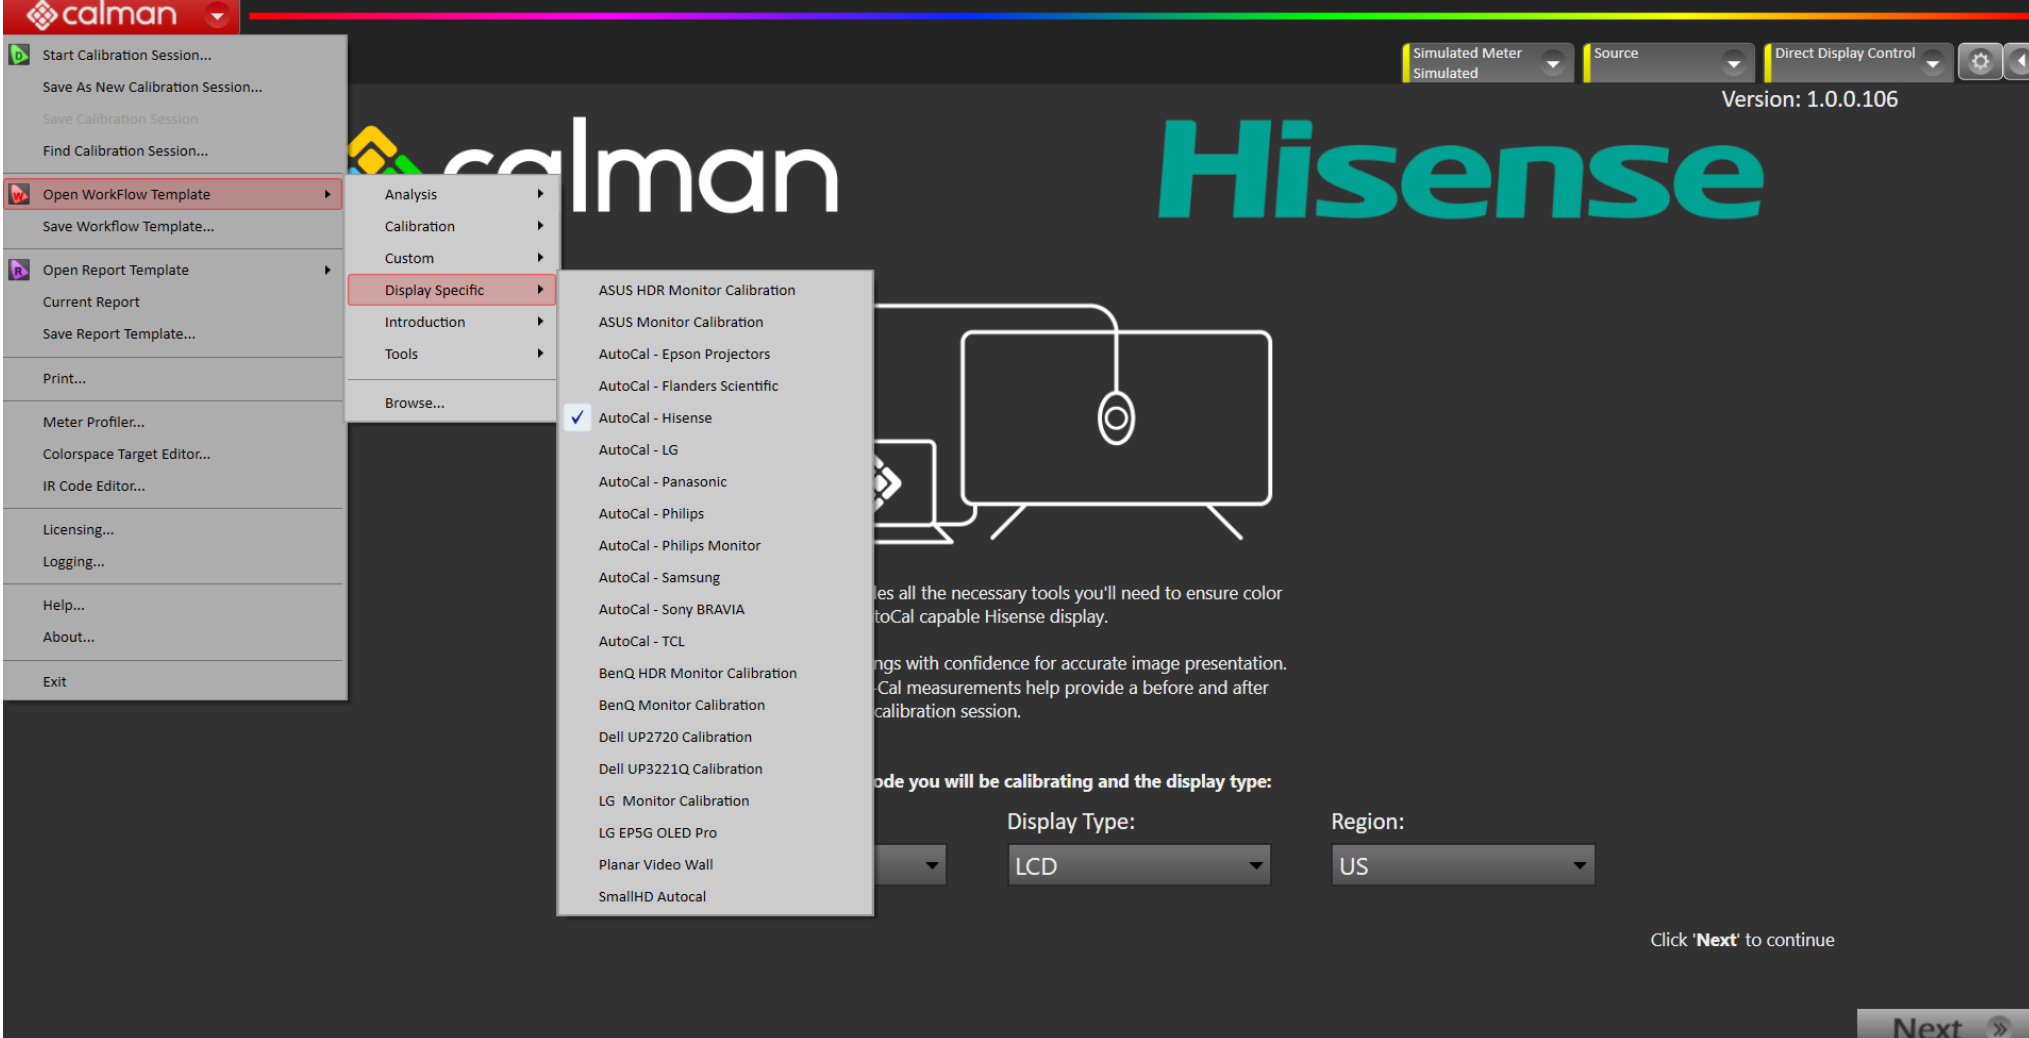Viewport: 2029px width, 1038px height.
Task: Toggle the AutoCal - Hisense checkmark
Action: (x=578, y=418)
